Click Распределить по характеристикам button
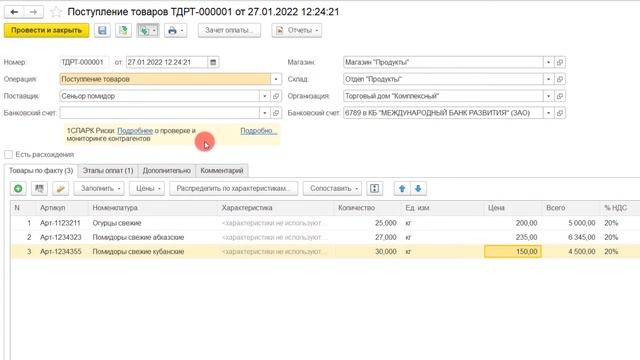The width and height of the screenshot is (640, 360). pyautogui.click(x=233, y=189)
